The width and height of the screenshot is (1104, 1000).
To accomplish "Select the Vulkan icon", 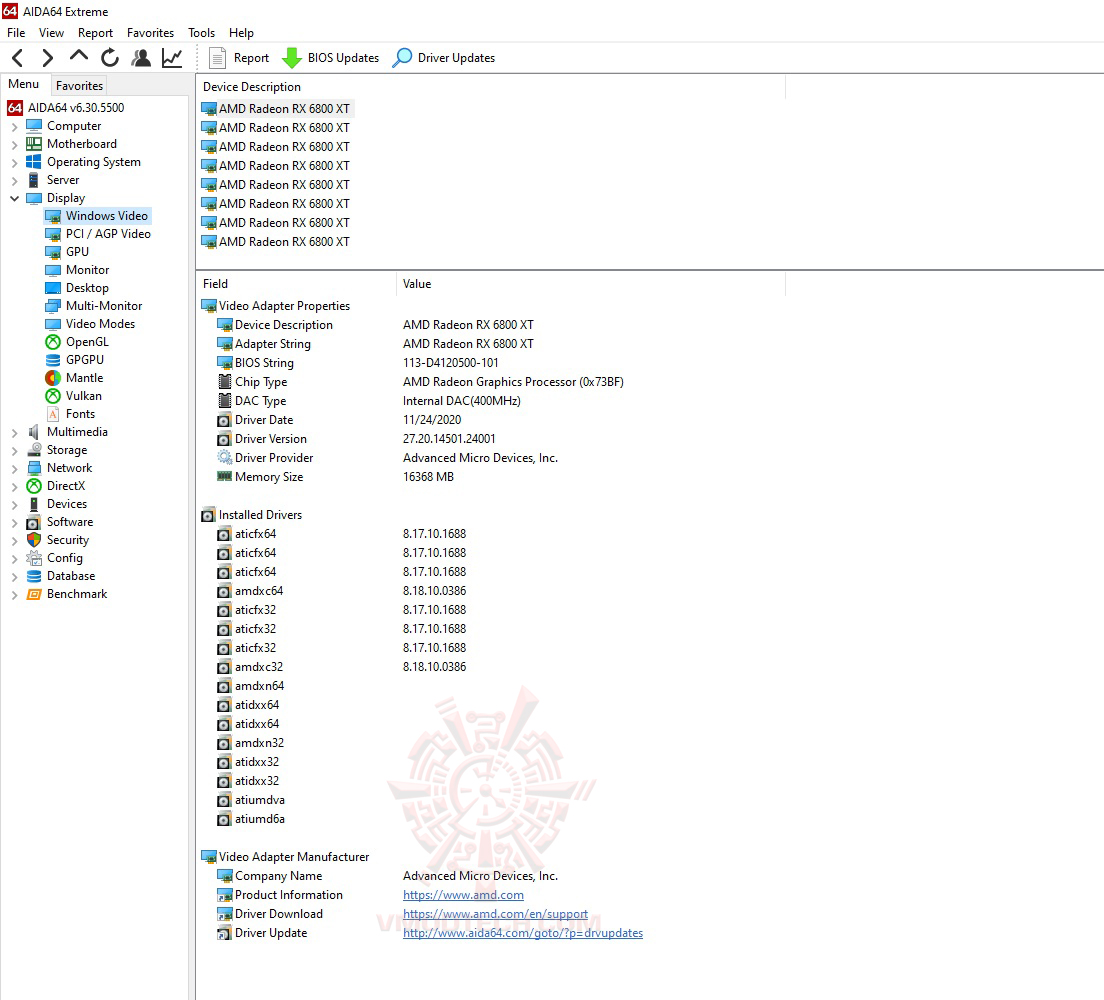I will 53,396.
